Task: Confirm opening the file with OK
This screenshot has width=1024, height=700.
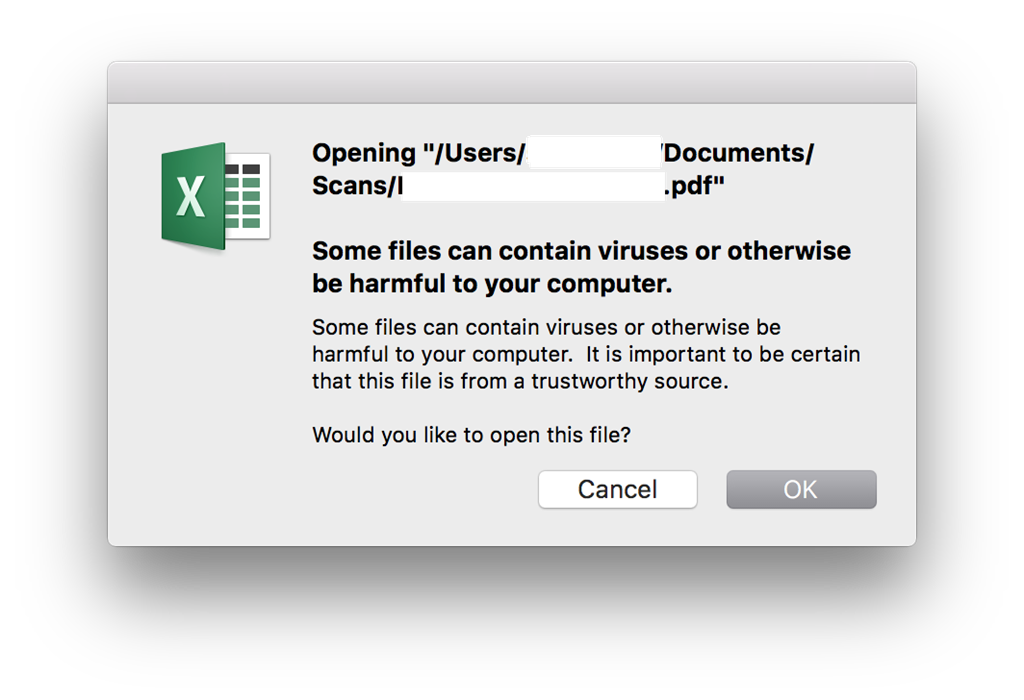Action: point(801,489)
